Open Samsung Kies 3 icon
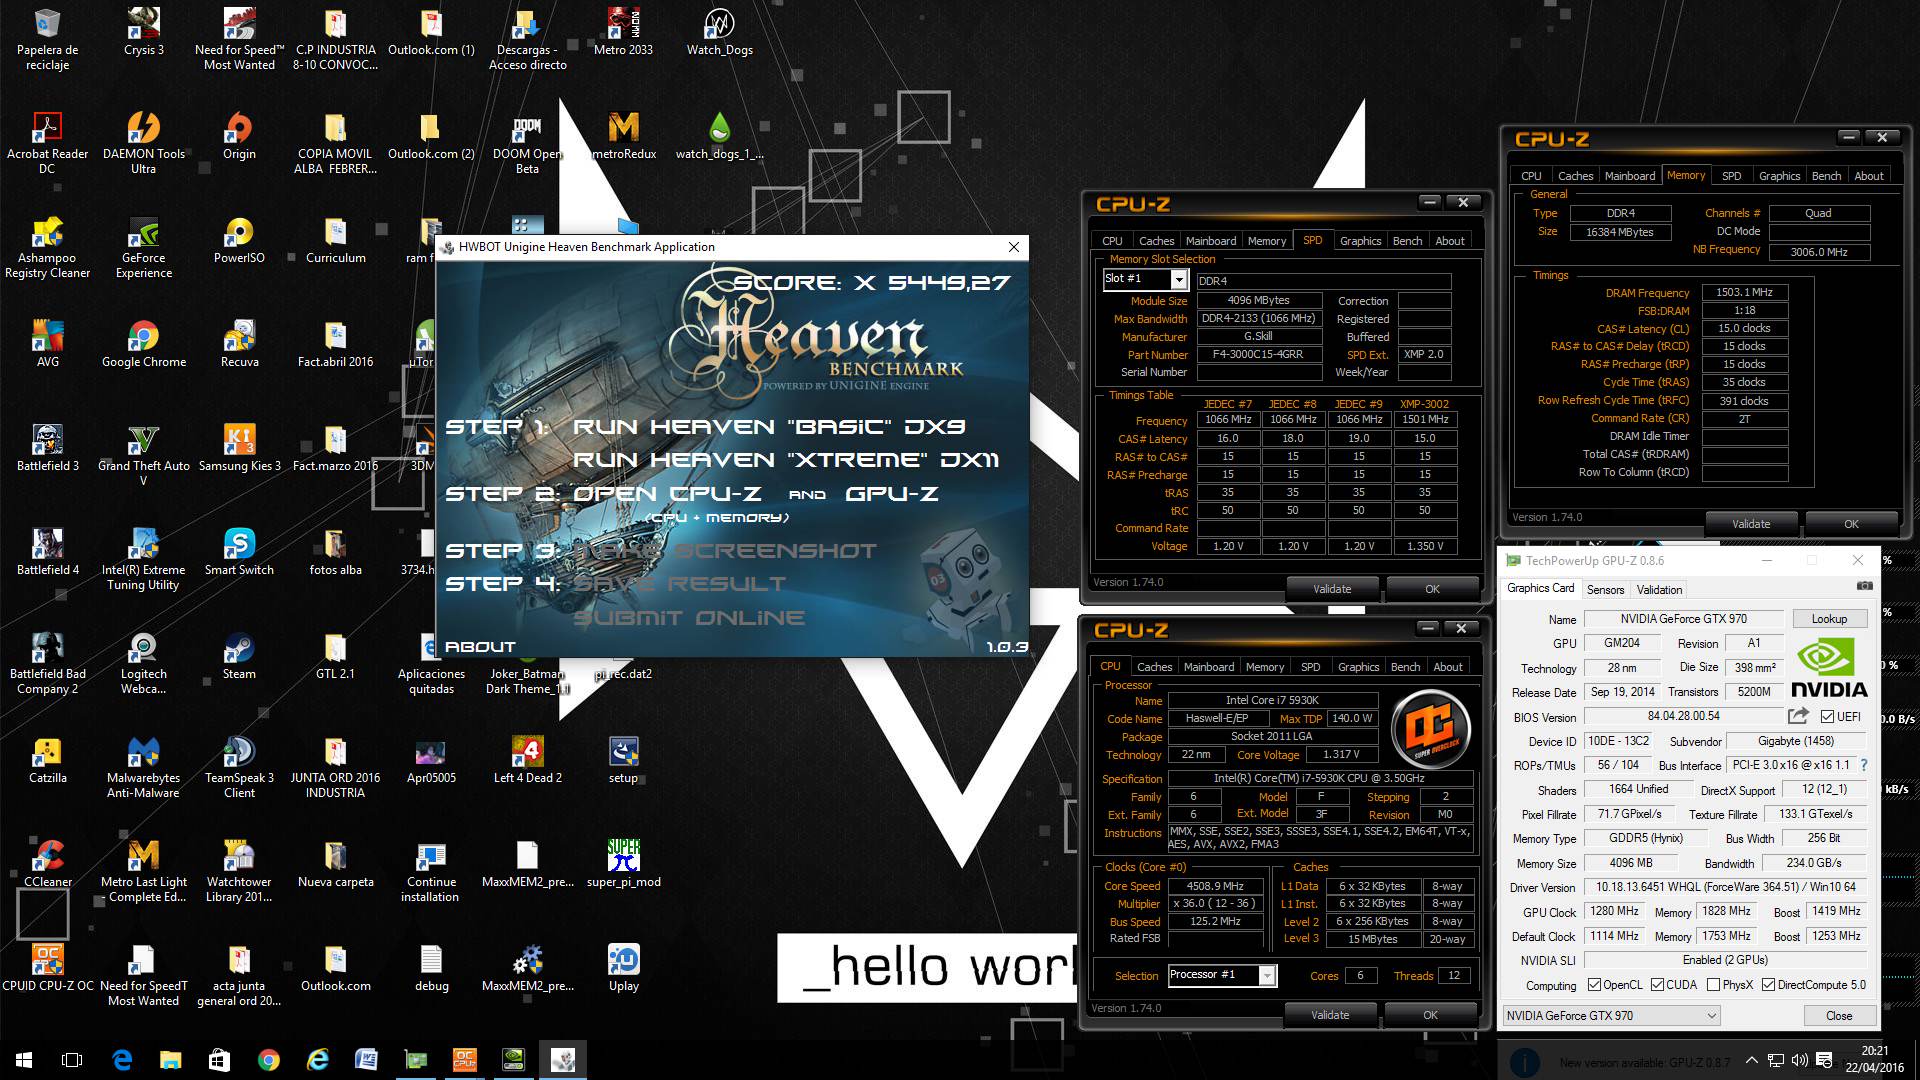The width and height of the screenshot is (1920, 1080). [239, 448]
